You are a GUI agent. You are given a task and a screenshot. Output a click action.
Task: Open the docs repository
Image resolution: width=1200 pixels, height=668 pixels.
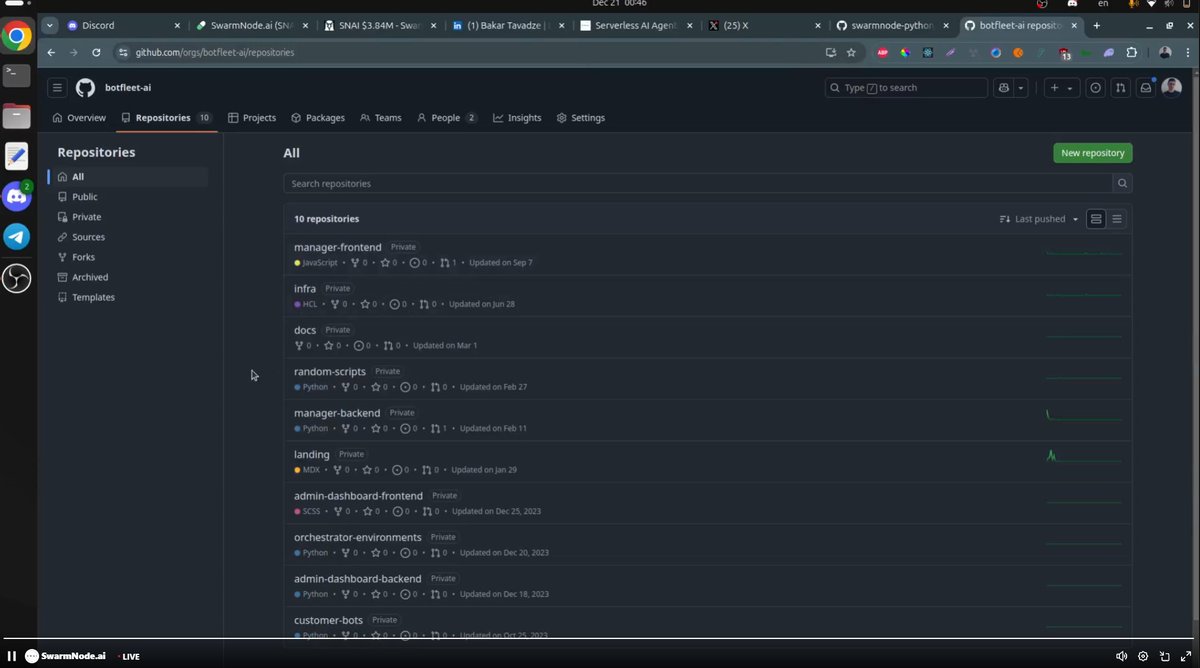(305, 330)
